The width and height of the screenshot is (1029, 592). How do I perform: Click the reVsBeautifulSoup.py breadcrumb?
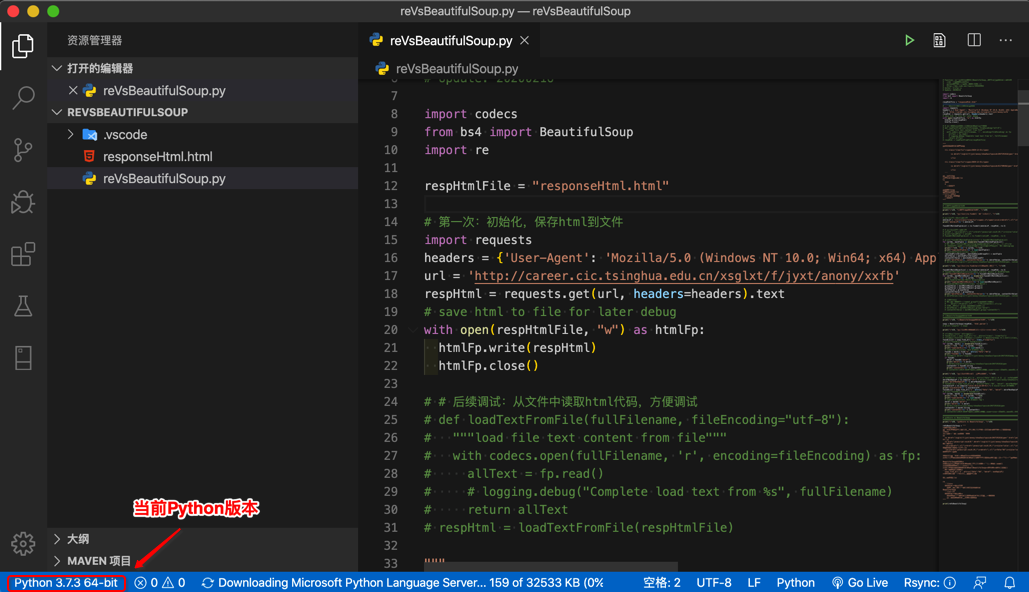click(x=457, y=69)
